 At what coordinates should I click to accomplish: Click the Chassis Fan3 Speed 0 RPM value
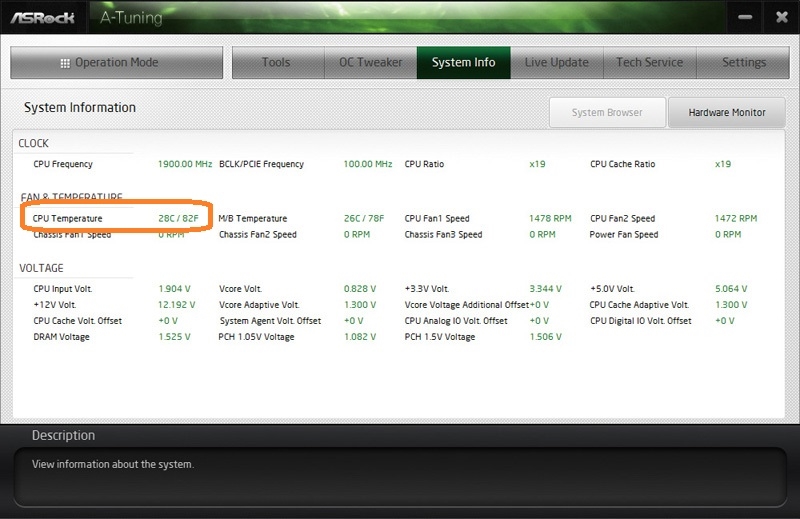[542, 234]
